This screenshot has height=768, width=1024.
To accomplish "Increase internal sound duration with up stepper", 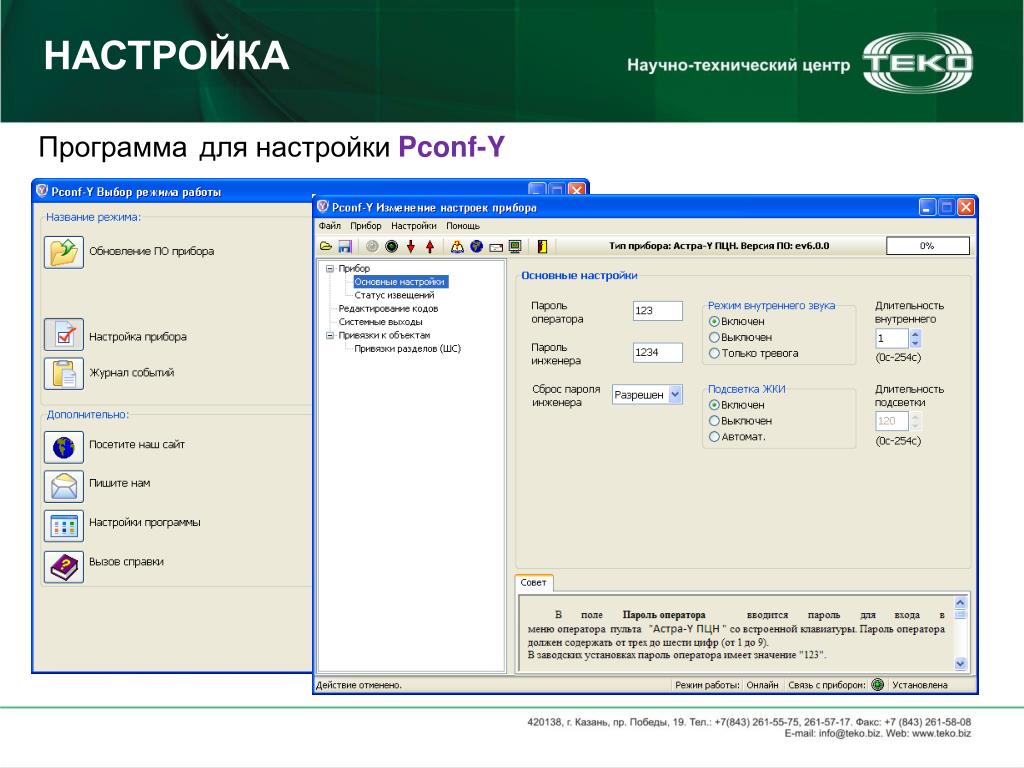I will tap(915, 334).
